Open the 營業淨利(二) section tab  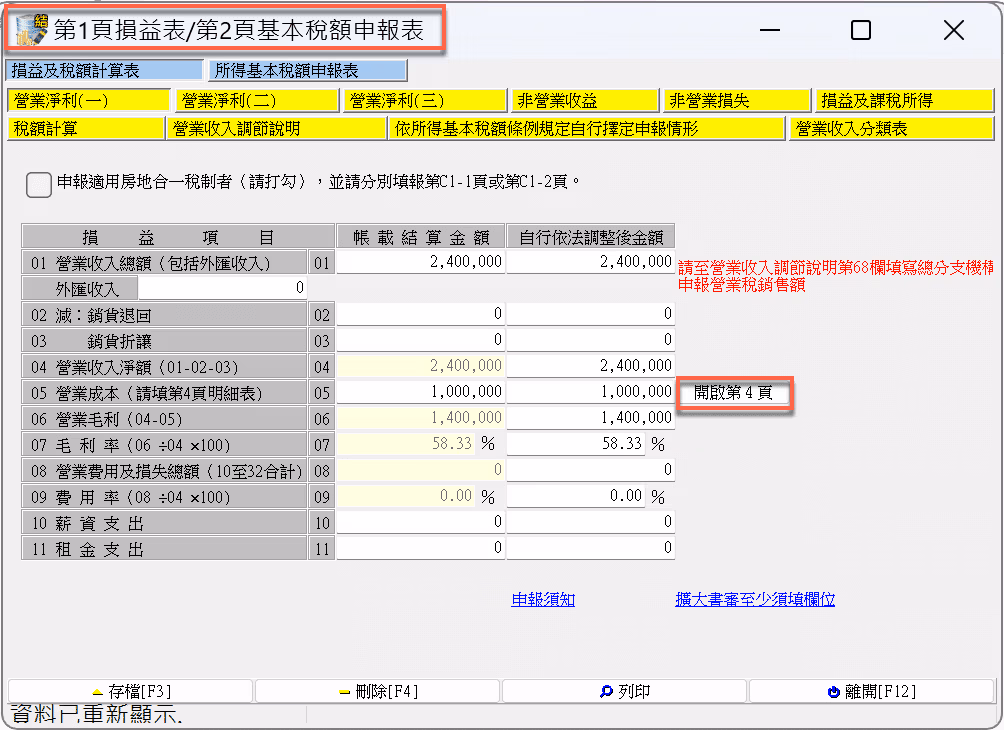tap(257, 101)
